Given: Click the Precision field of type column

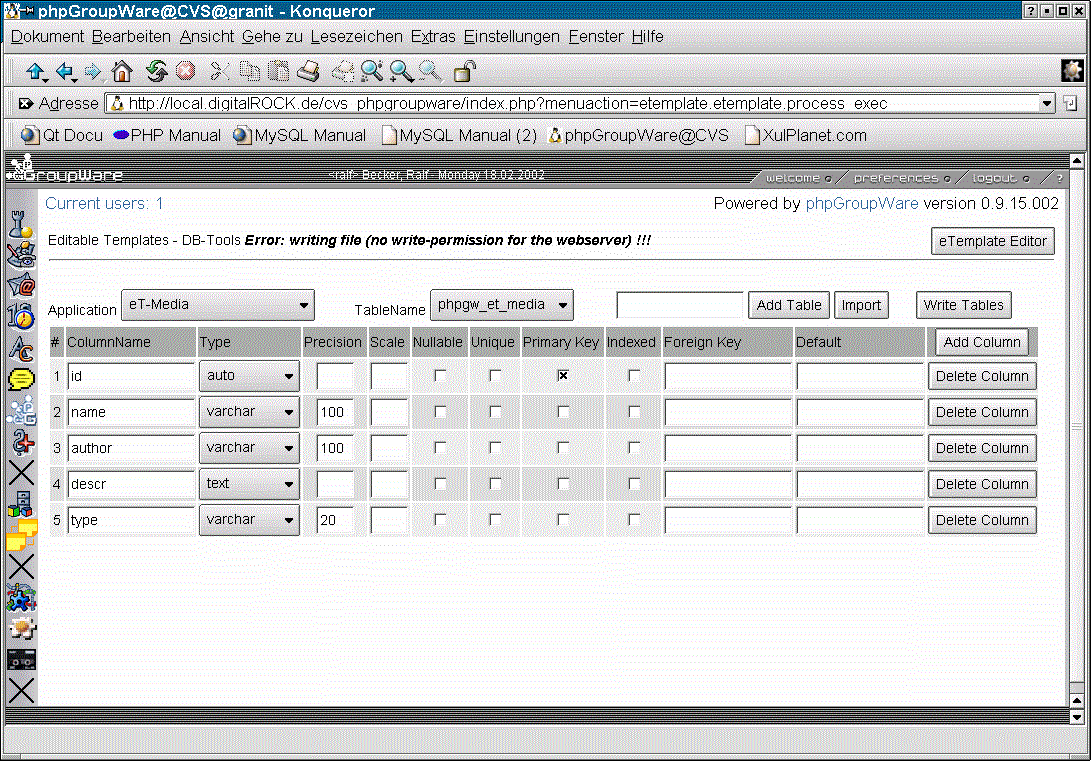Looking at the screenshot, I should [x=335, y=520].
